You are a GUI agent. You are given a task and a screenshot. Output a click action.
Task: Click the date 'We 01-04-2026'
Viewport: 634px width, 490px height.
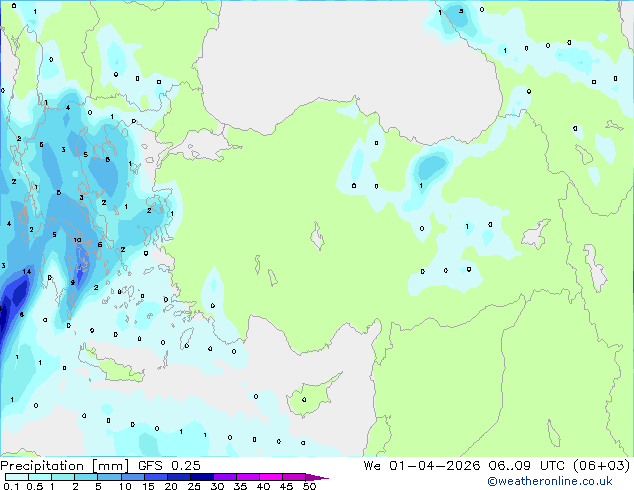(422, 465)
